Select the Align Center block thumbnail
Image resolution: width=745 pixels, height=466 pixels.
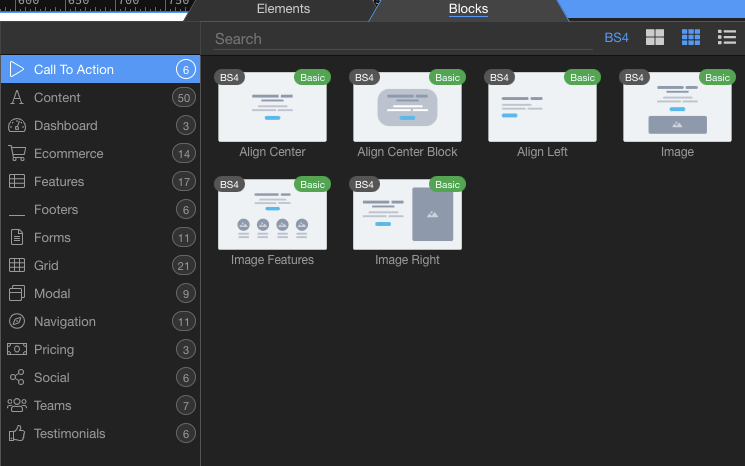click(272, 108)
